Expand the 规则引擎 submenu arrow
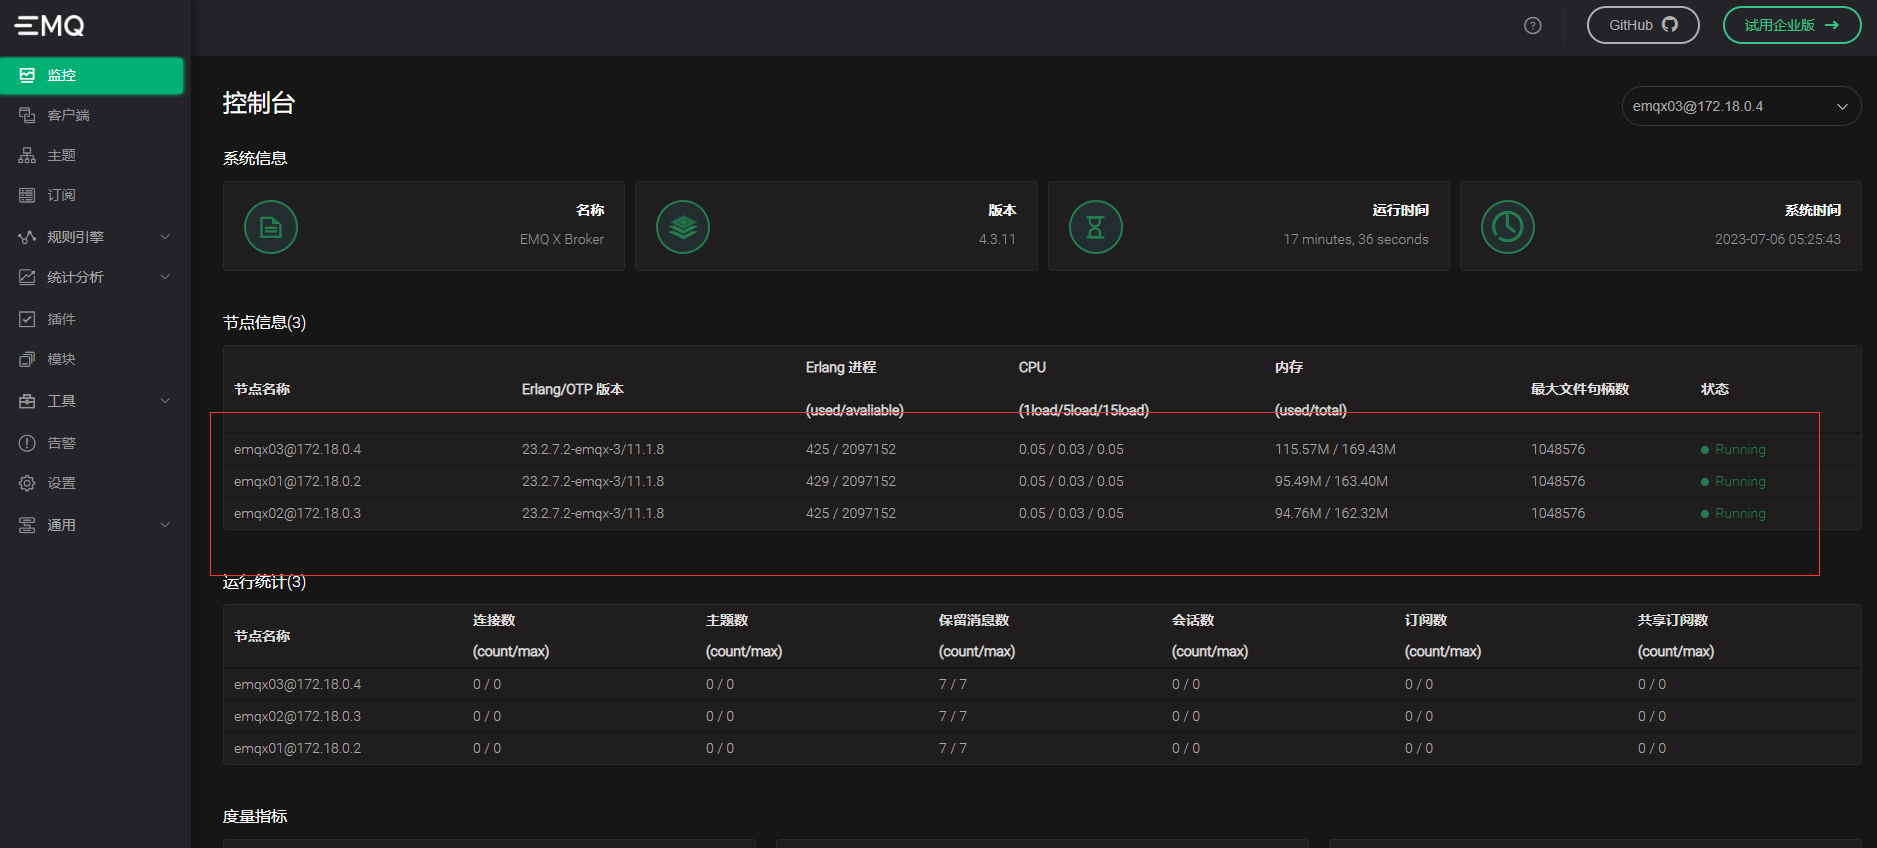Image resolution: width=1877 pixels, height=848 pixels. pos(165,237)
